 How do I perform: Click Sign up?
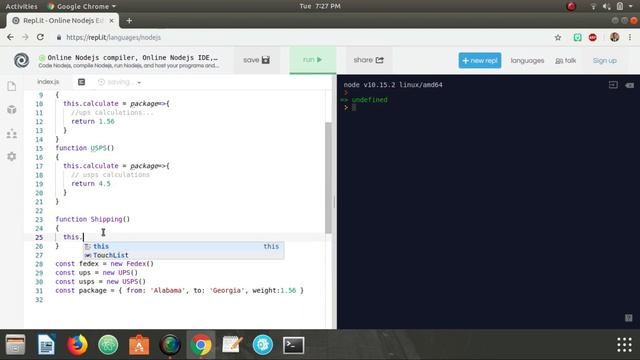[604, 60]
